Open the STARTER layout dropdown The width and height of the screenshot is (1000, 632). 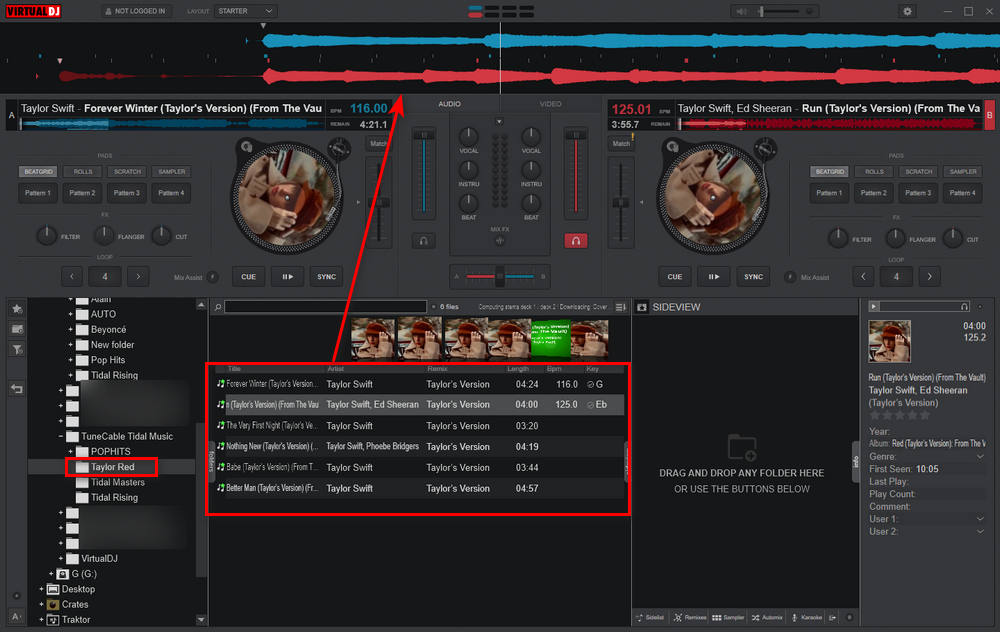tap(246, 11)
